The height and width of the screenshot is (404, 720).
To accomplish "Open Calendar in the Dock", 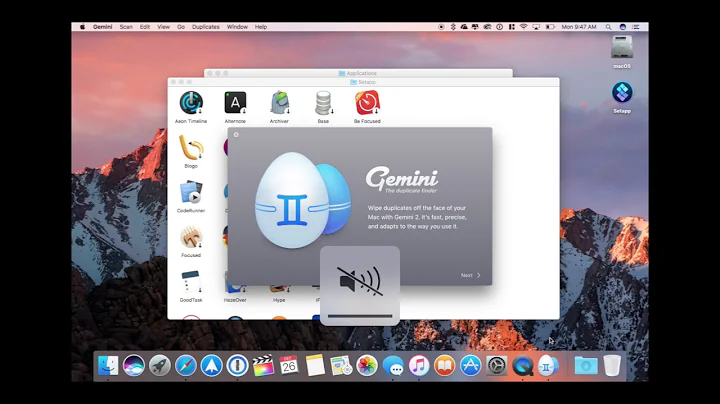I will 289,365.
